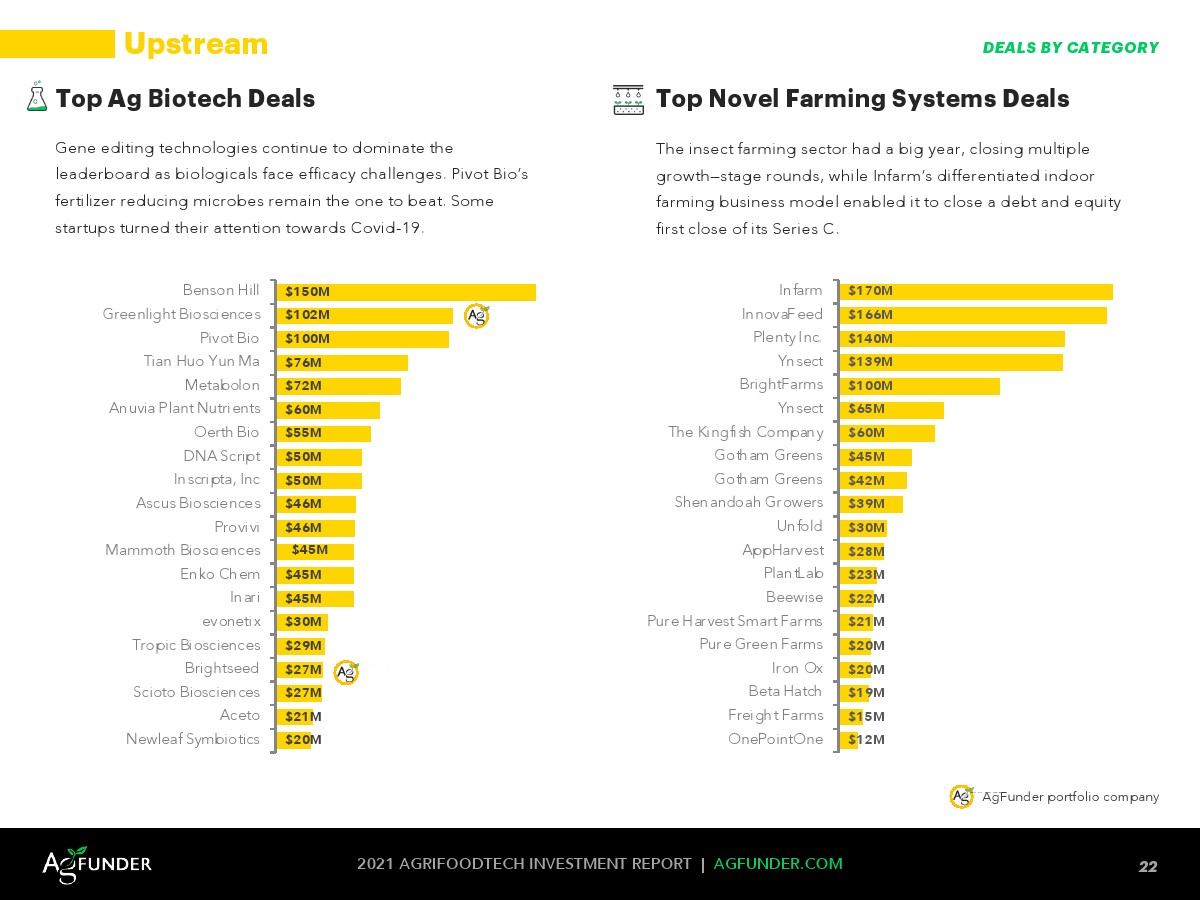Open the AGFUNDER.COM link
Screen dimensions: 1200x900
(x=778, y=864)
